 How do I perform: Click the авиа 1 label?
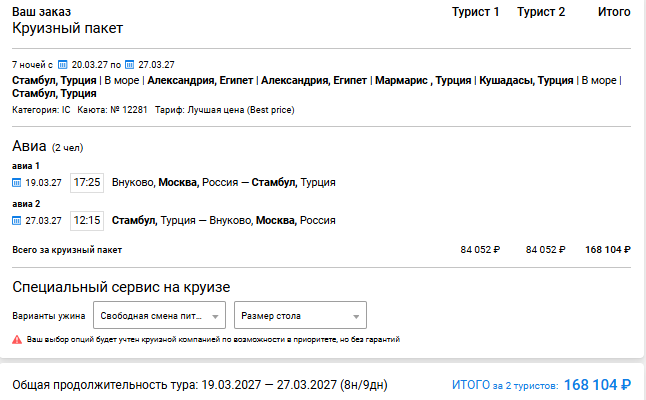[26, 166]
